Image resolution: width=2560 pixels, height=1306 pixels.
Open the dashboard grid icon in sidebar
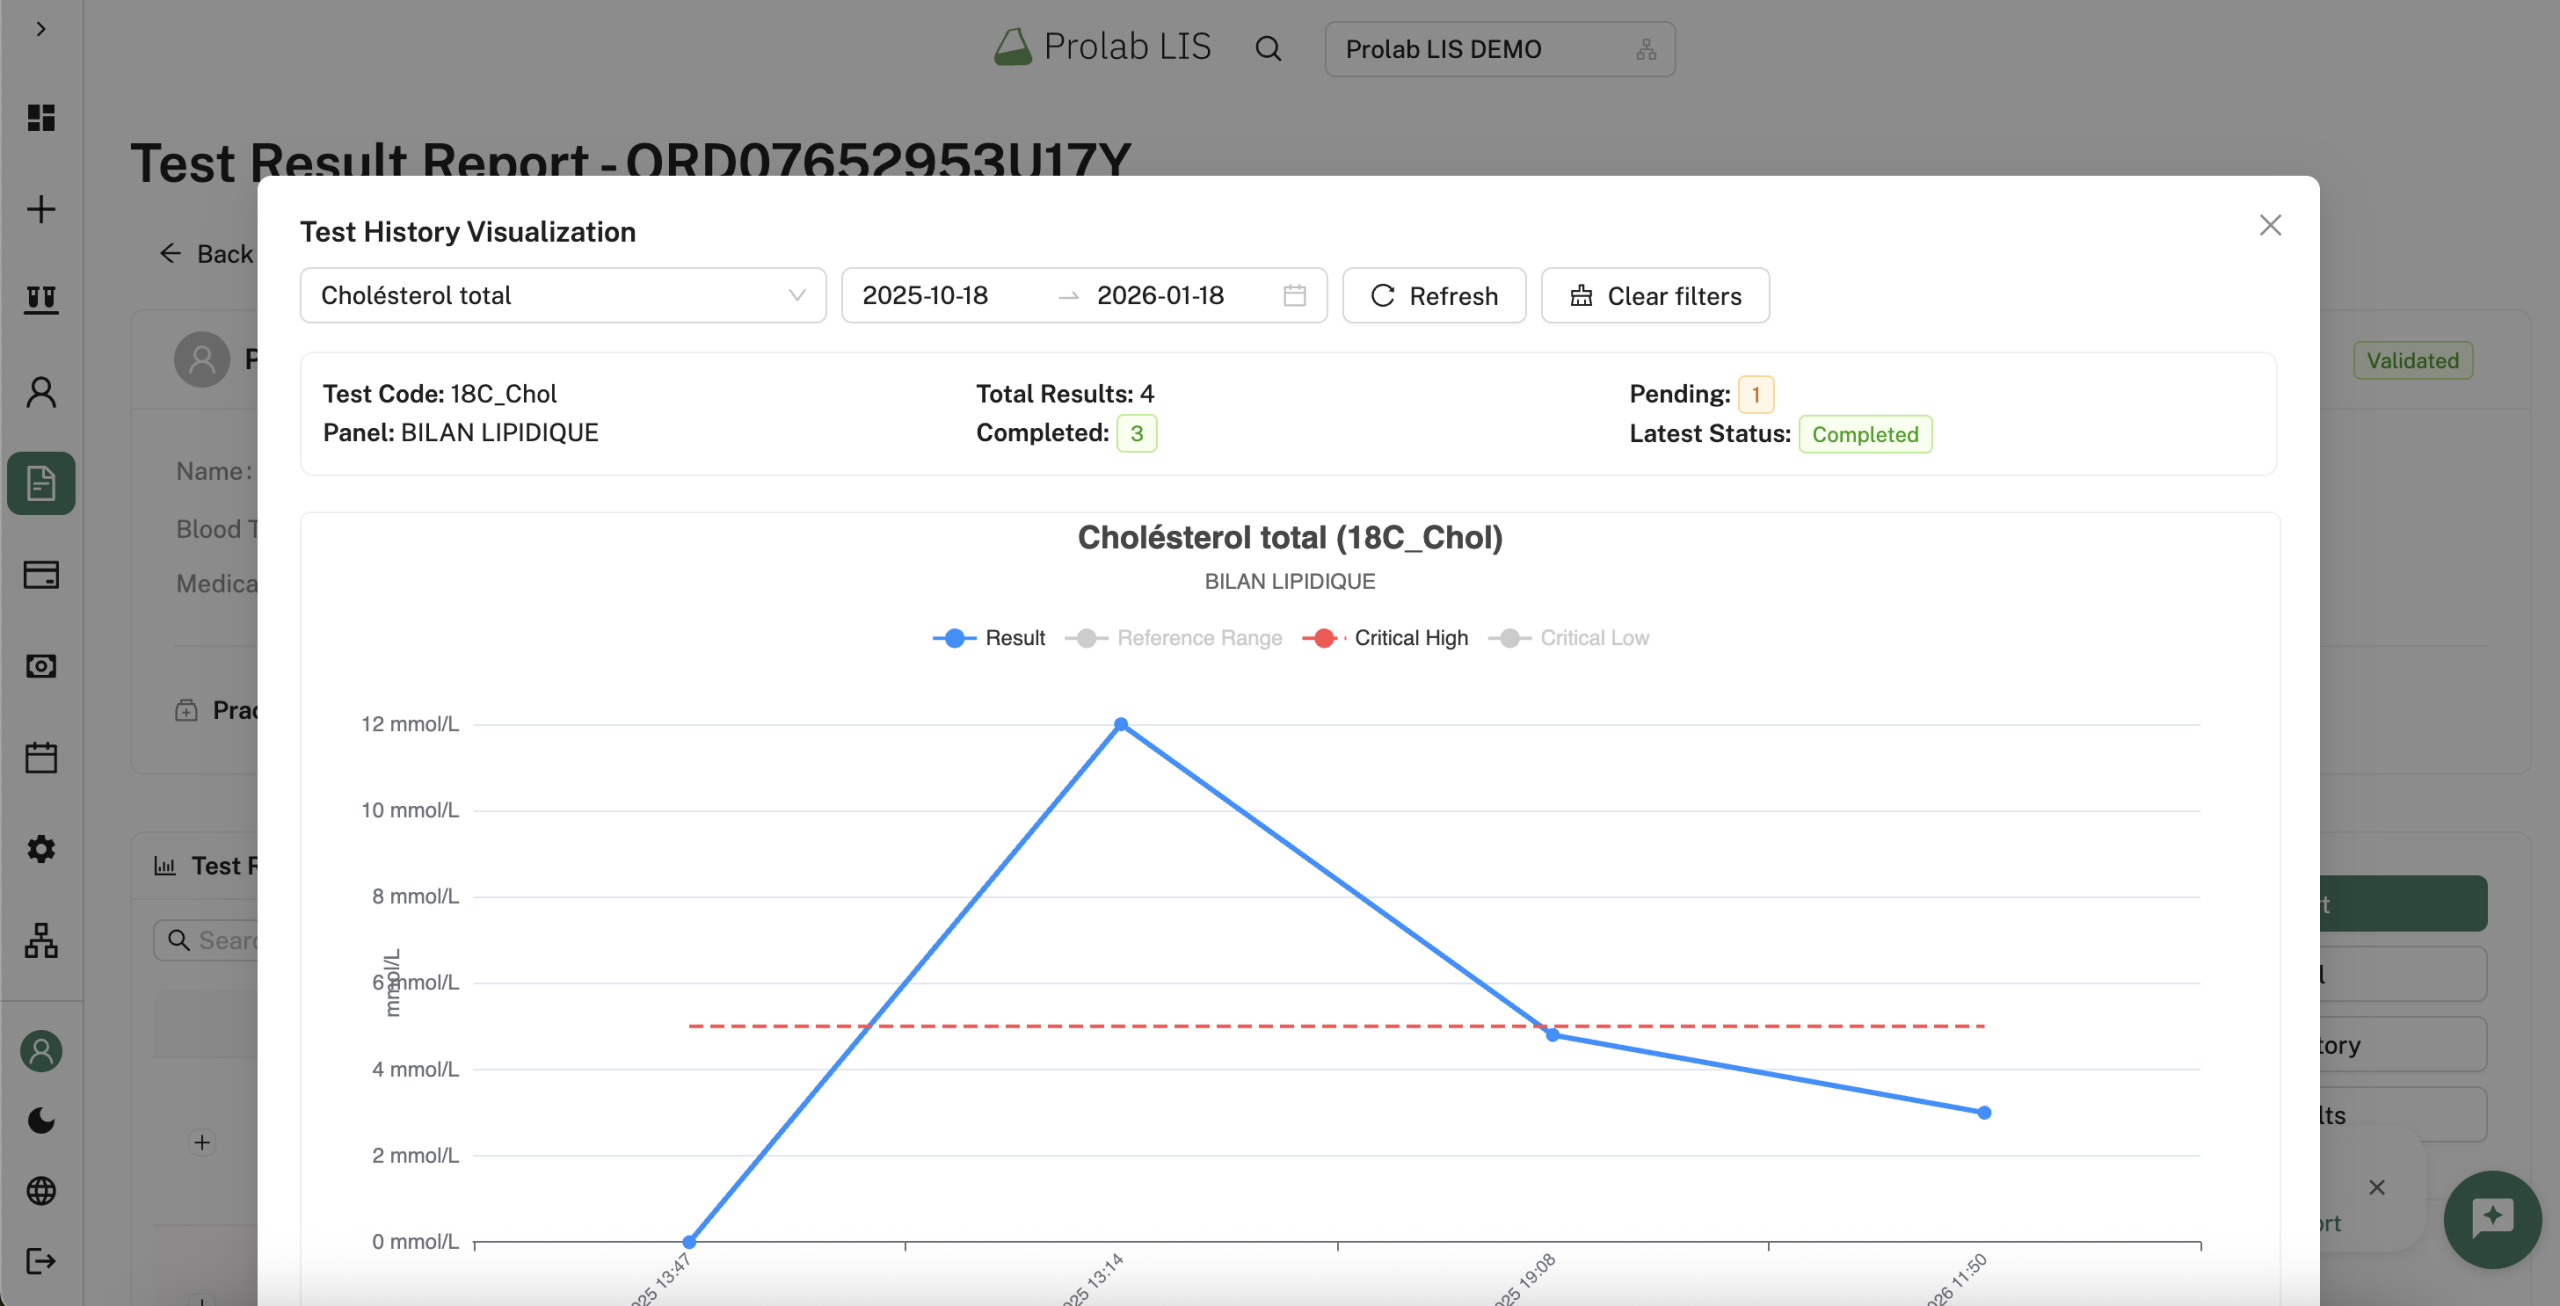(x=41, y=119)
